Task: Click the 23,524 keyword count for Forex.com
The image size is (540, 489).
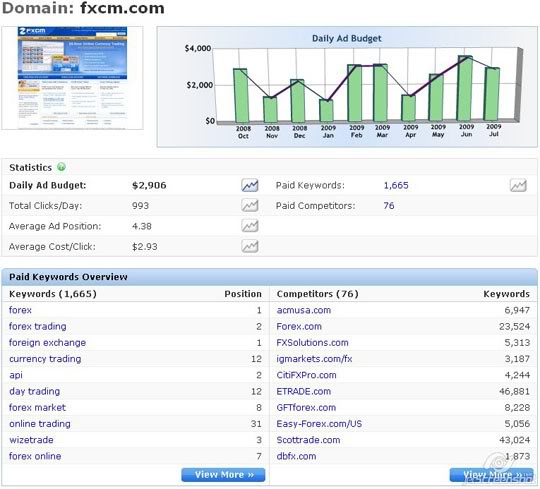Action: click(515, 326)
